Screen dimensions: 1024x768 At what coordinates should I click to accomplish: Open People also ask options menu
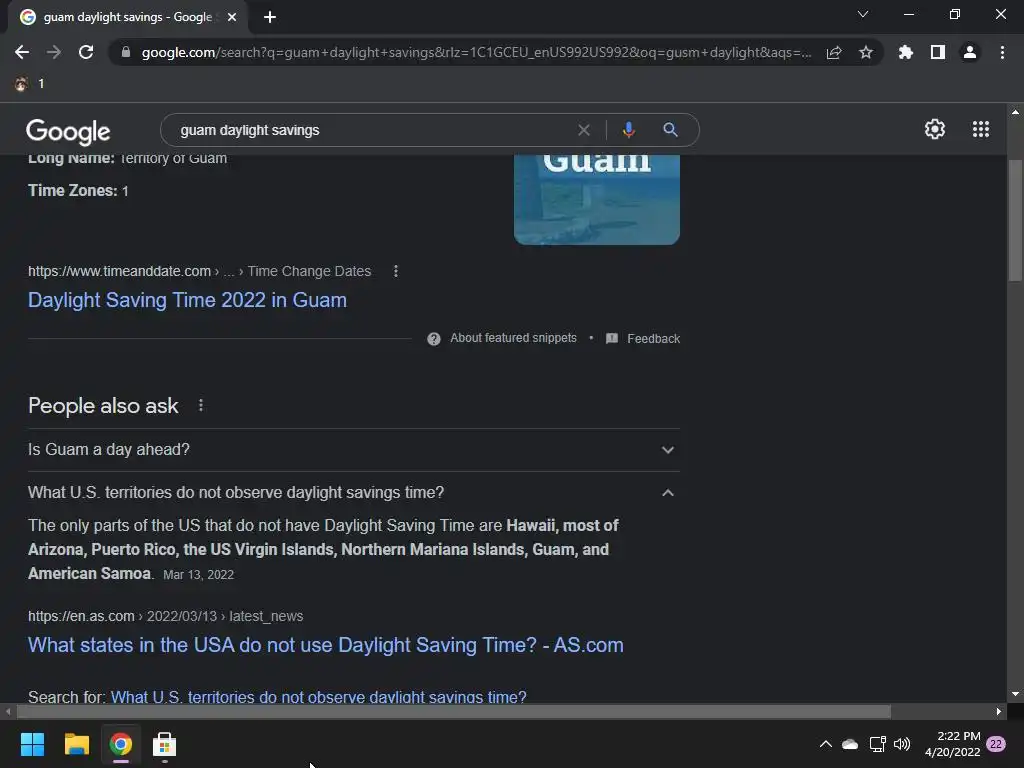click(200, 406)
